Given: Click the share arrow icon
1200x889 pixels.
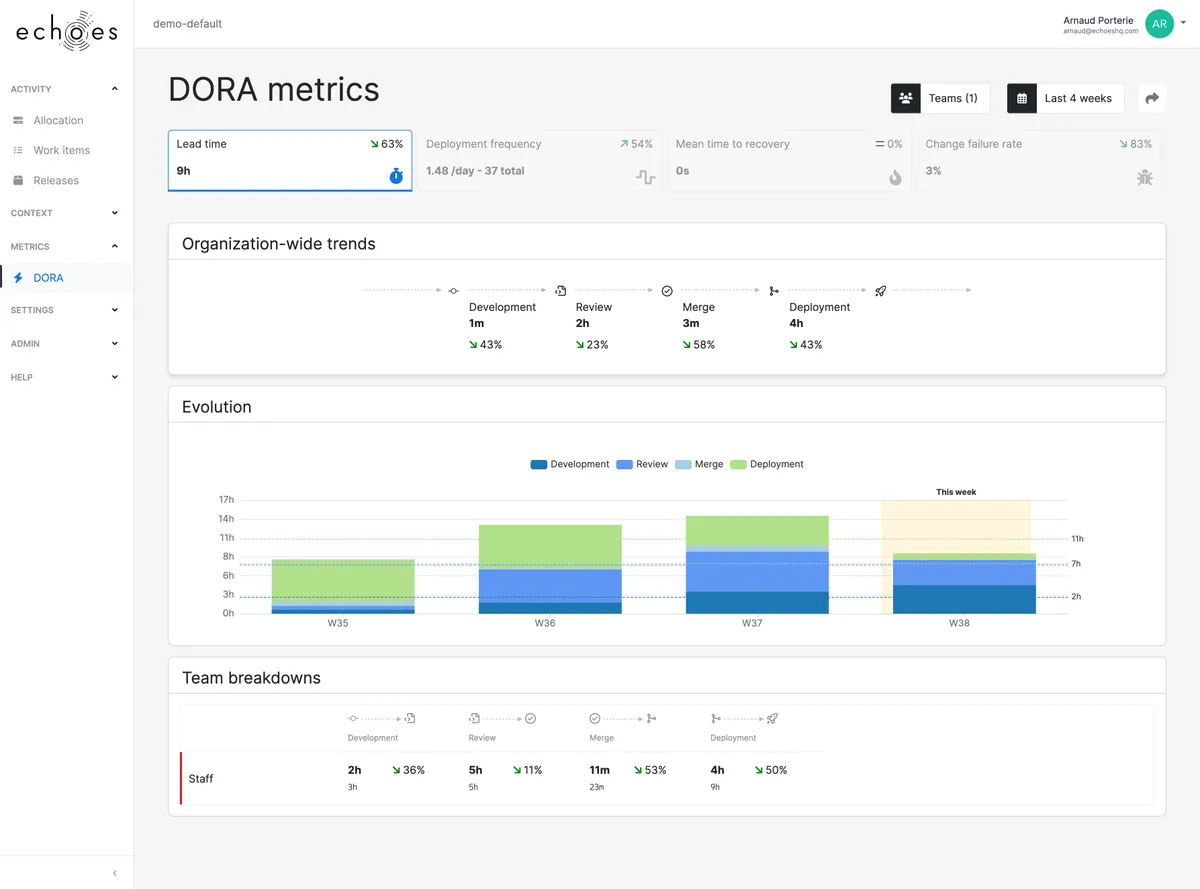Looking at the screenshot, I should click(1152, 98).
